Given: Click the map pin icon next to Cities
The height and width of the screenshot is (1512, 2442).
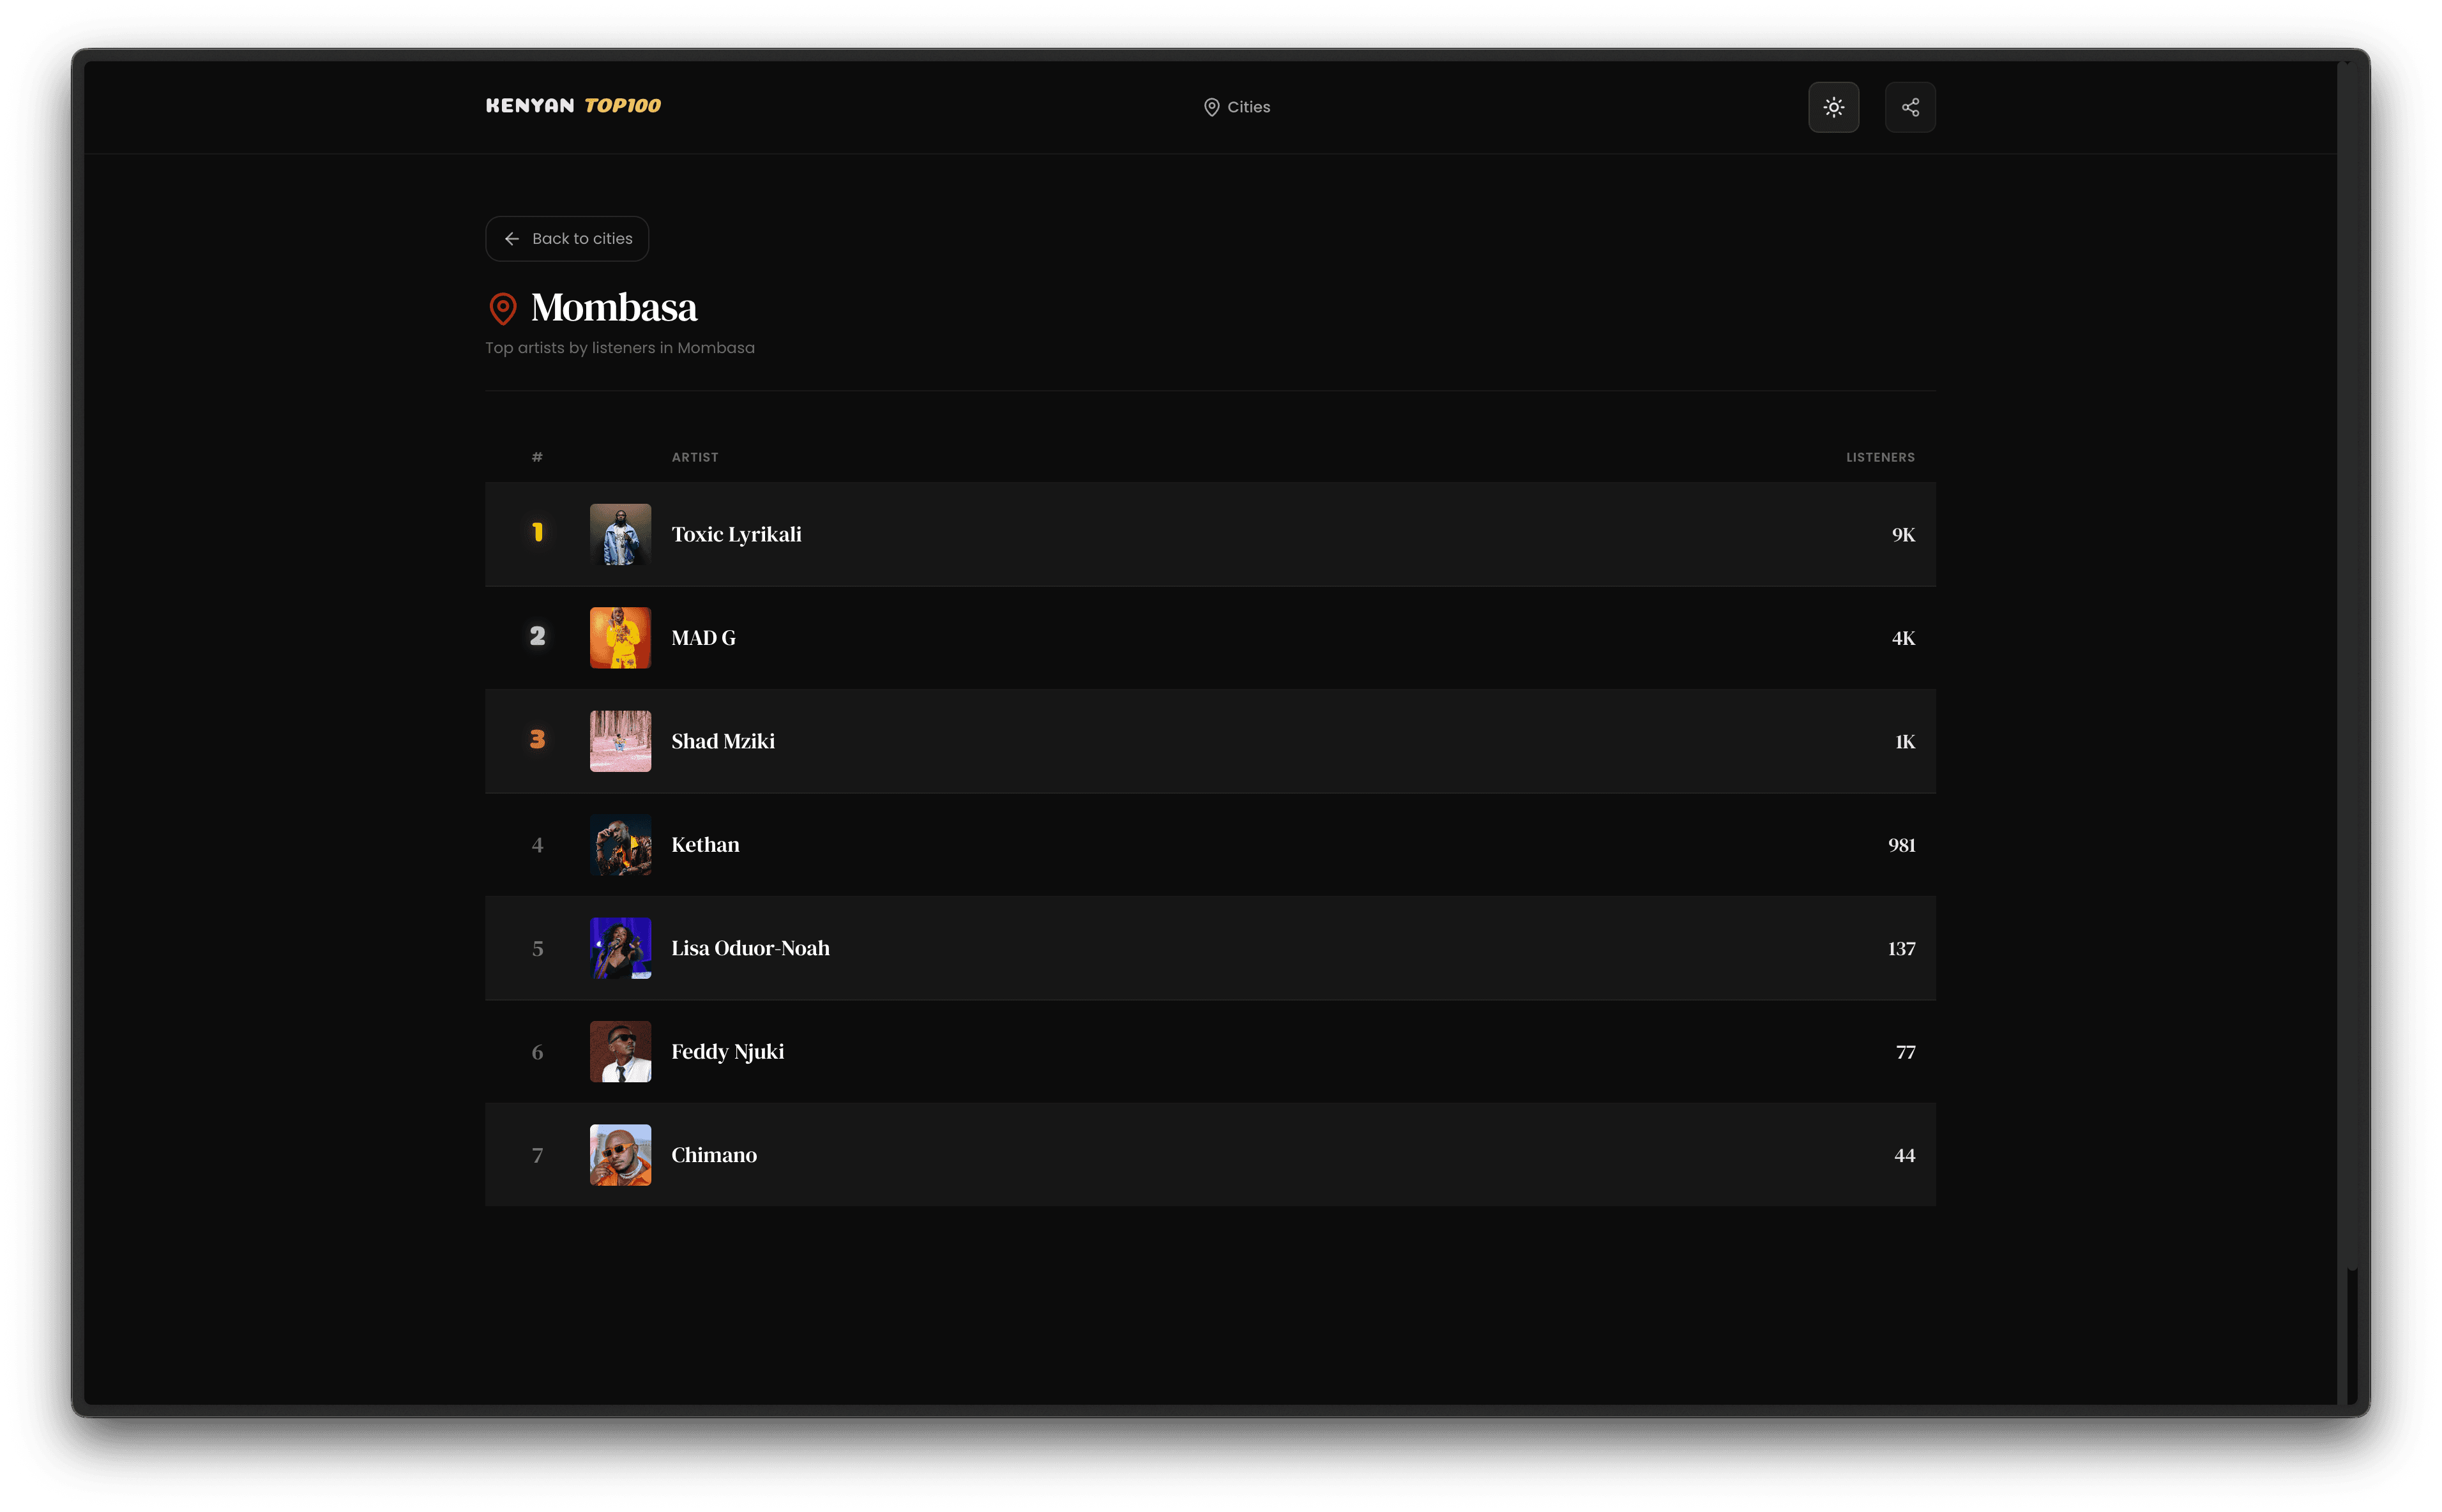Looking at the screenshot, I should (1211, 107).
